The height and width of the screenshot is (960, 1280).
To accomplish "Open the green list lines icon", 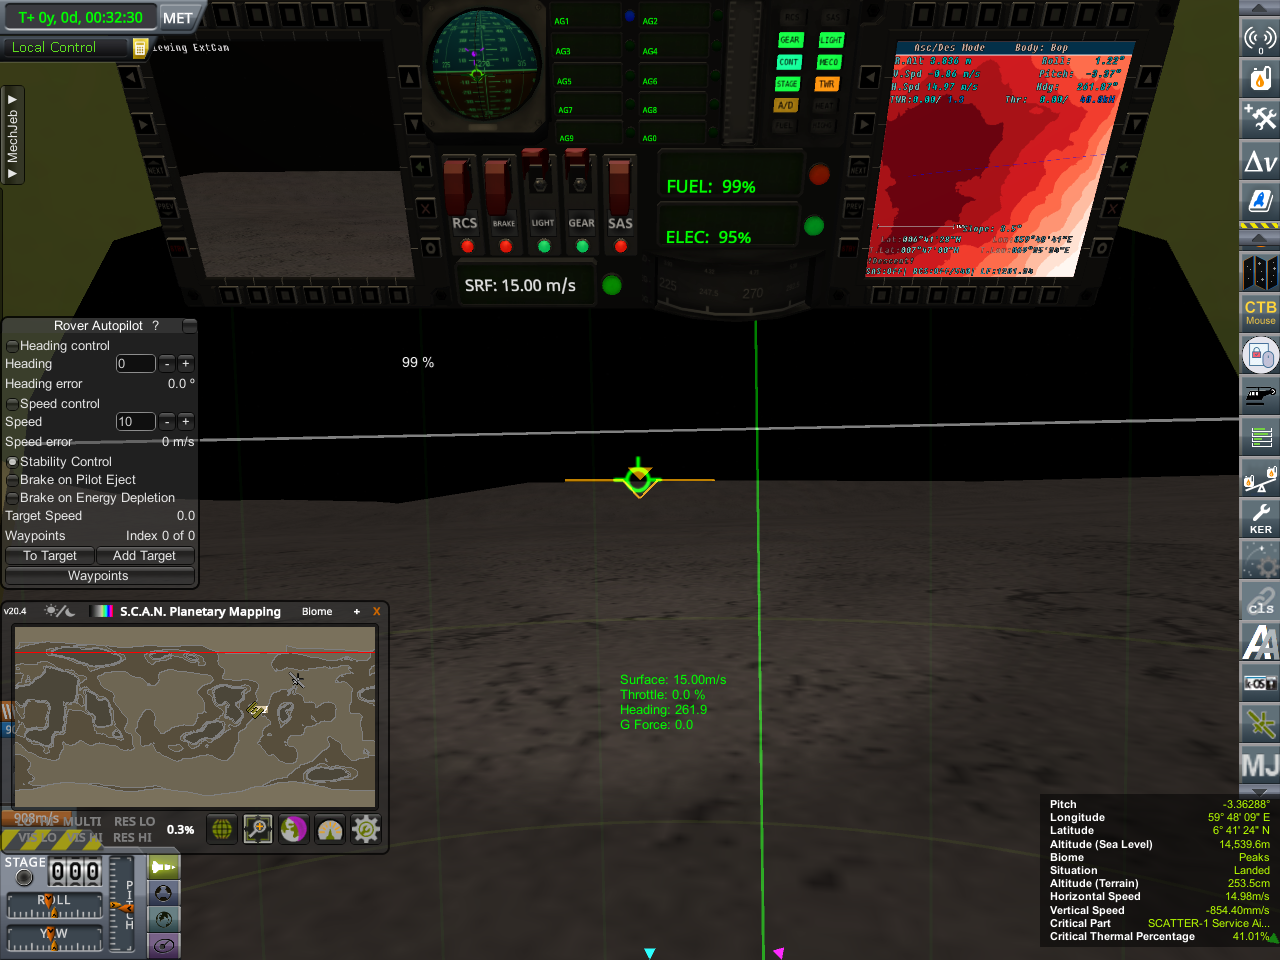I will click(x=1260, y=436).
